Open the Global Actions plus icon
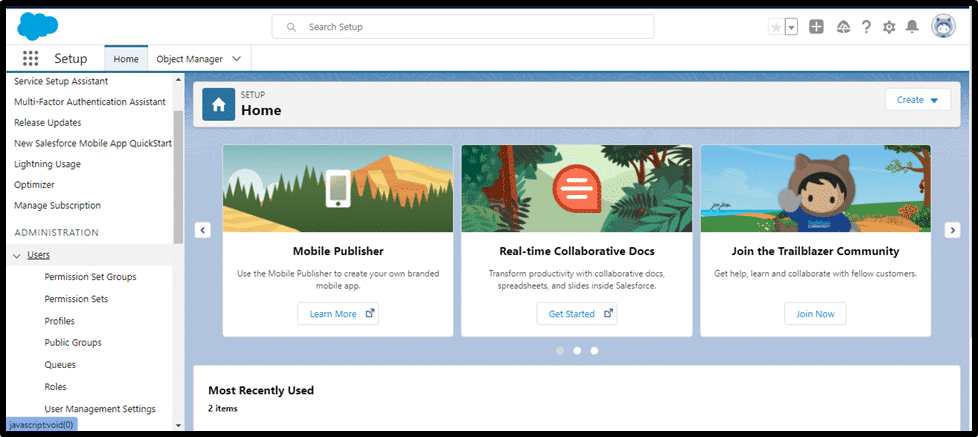978x437 pixels. click(816, 27)
